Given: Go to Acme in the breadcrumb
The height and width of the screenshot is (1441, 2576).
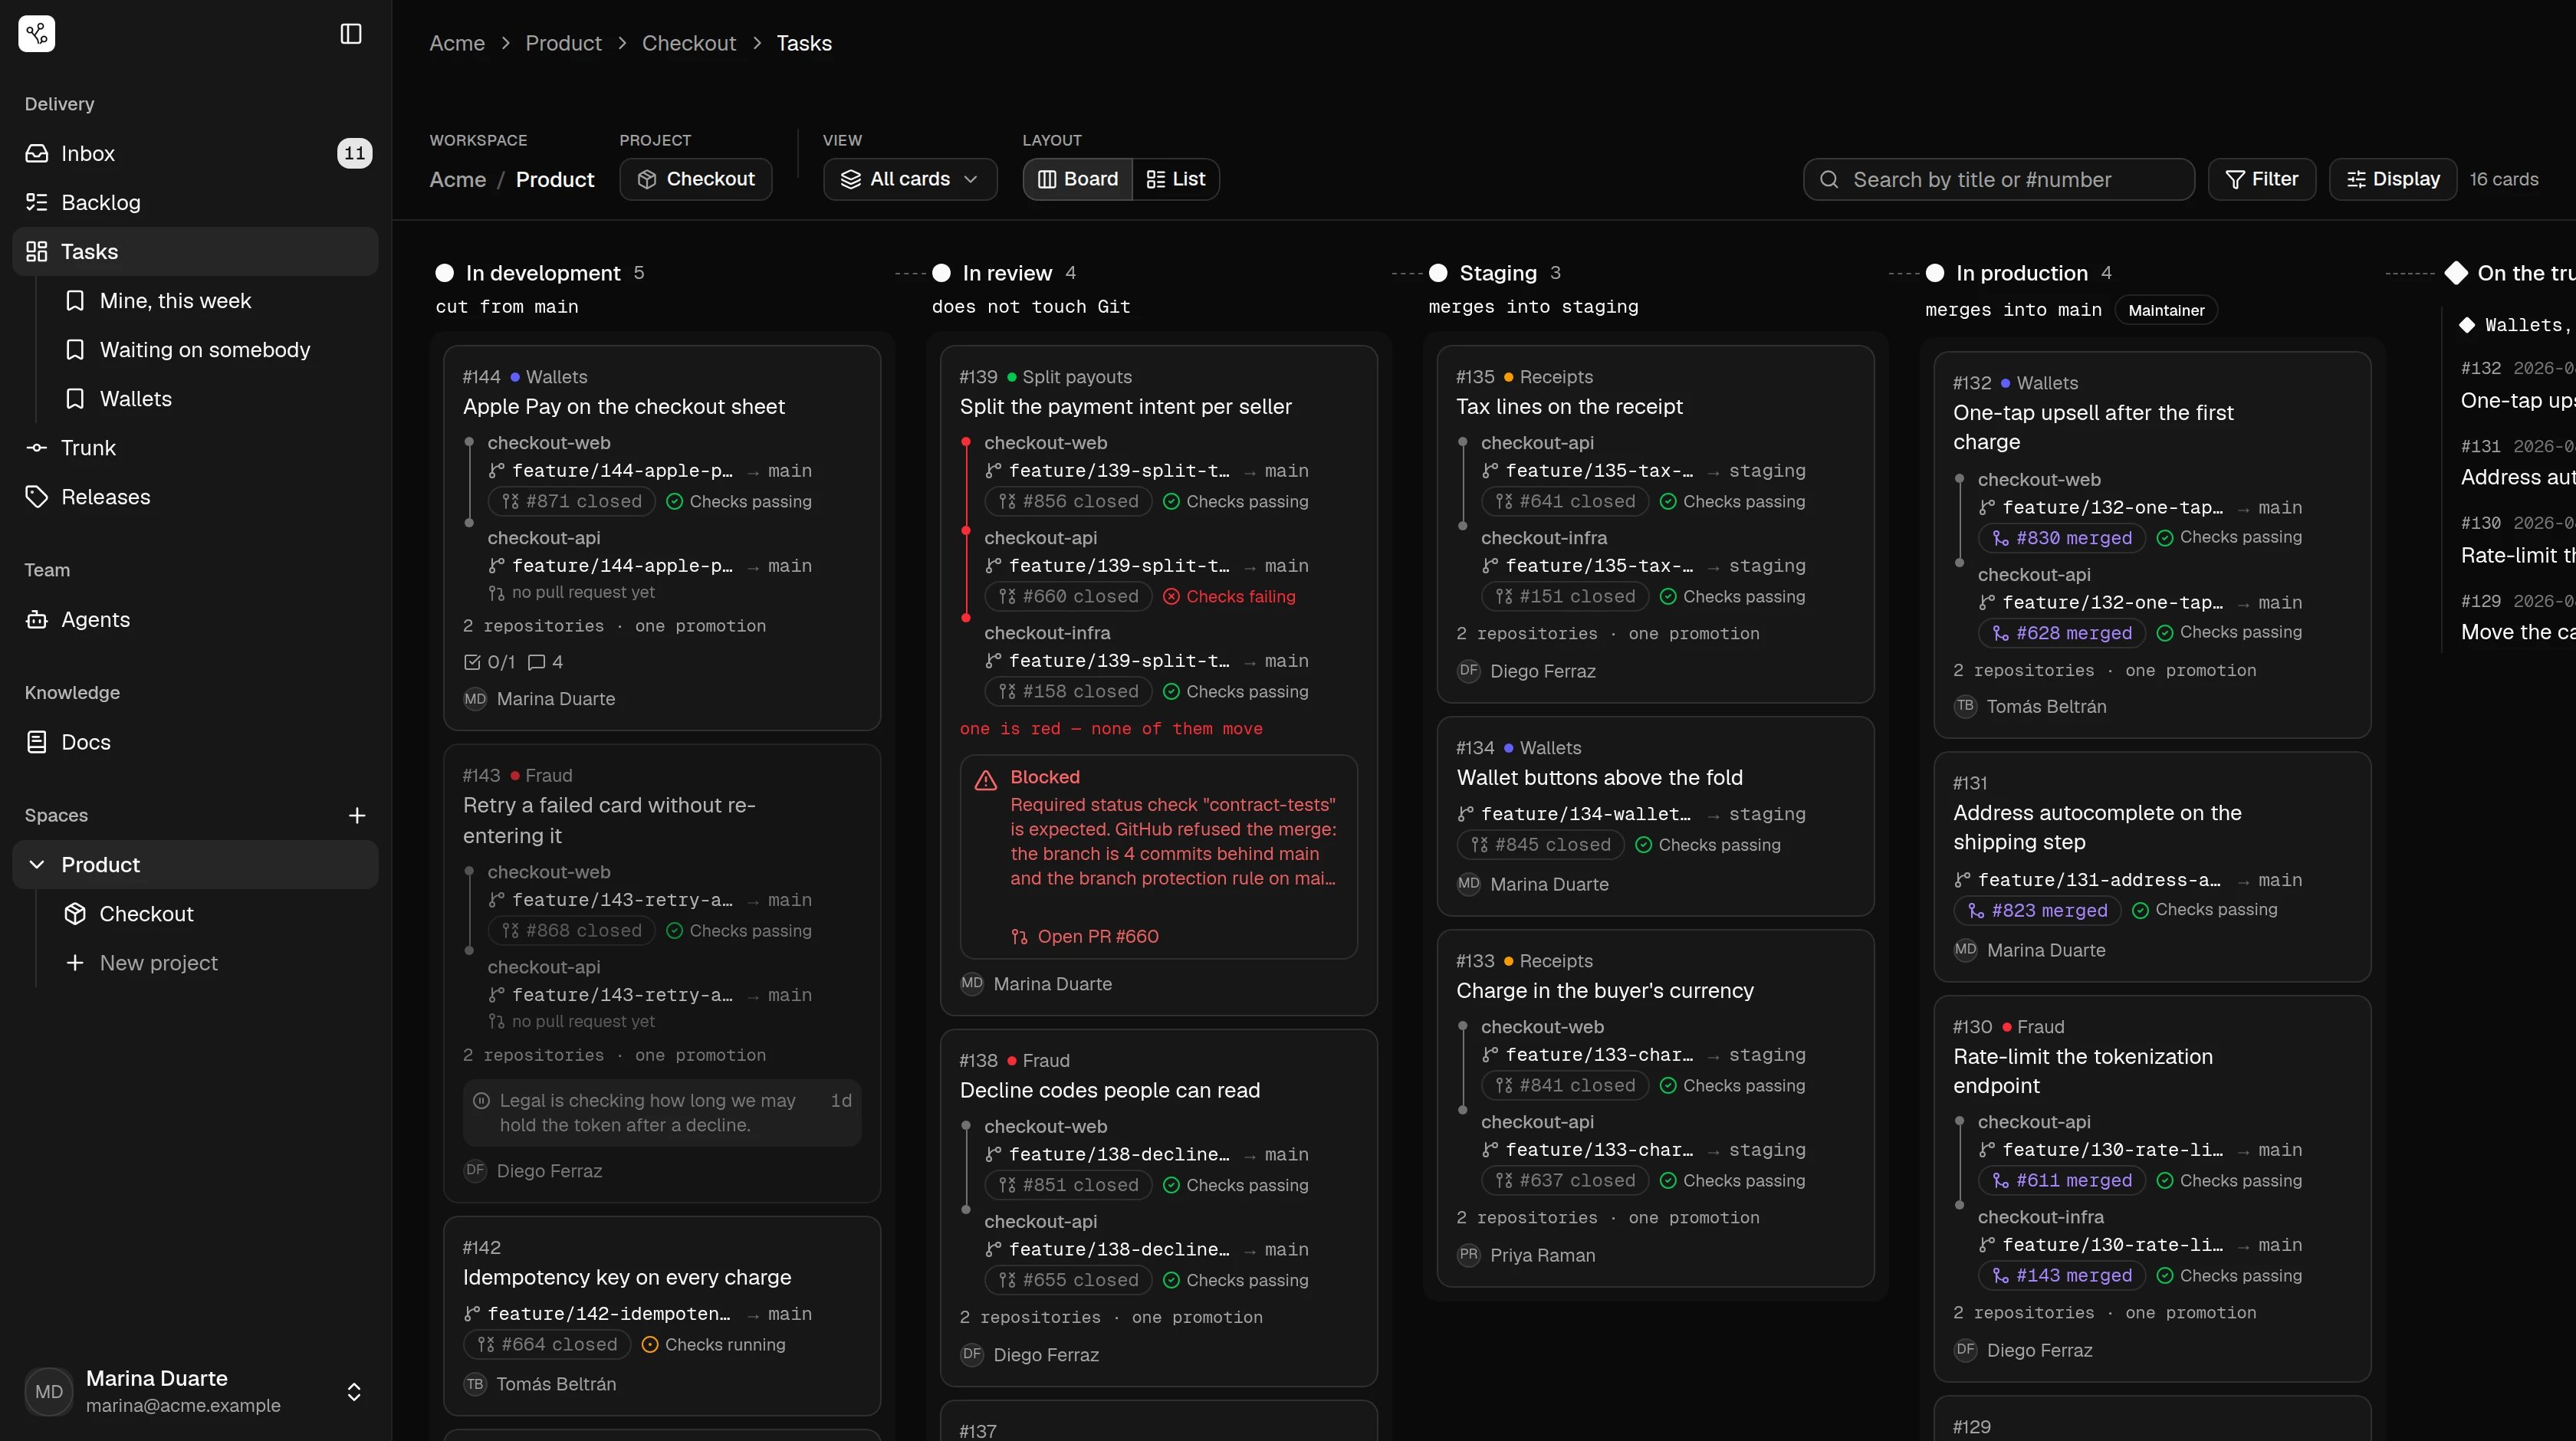Looking at the screenshot, I should [457, 43].
